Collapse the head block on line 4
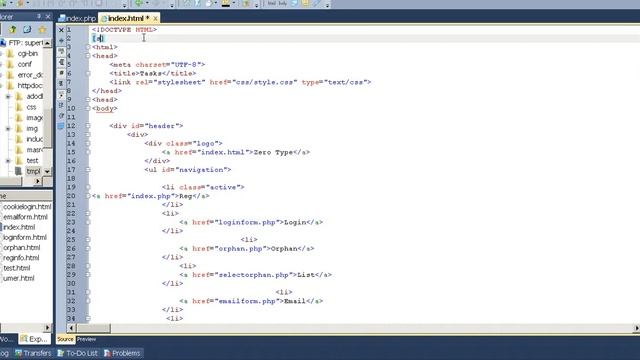 [88, 56]
